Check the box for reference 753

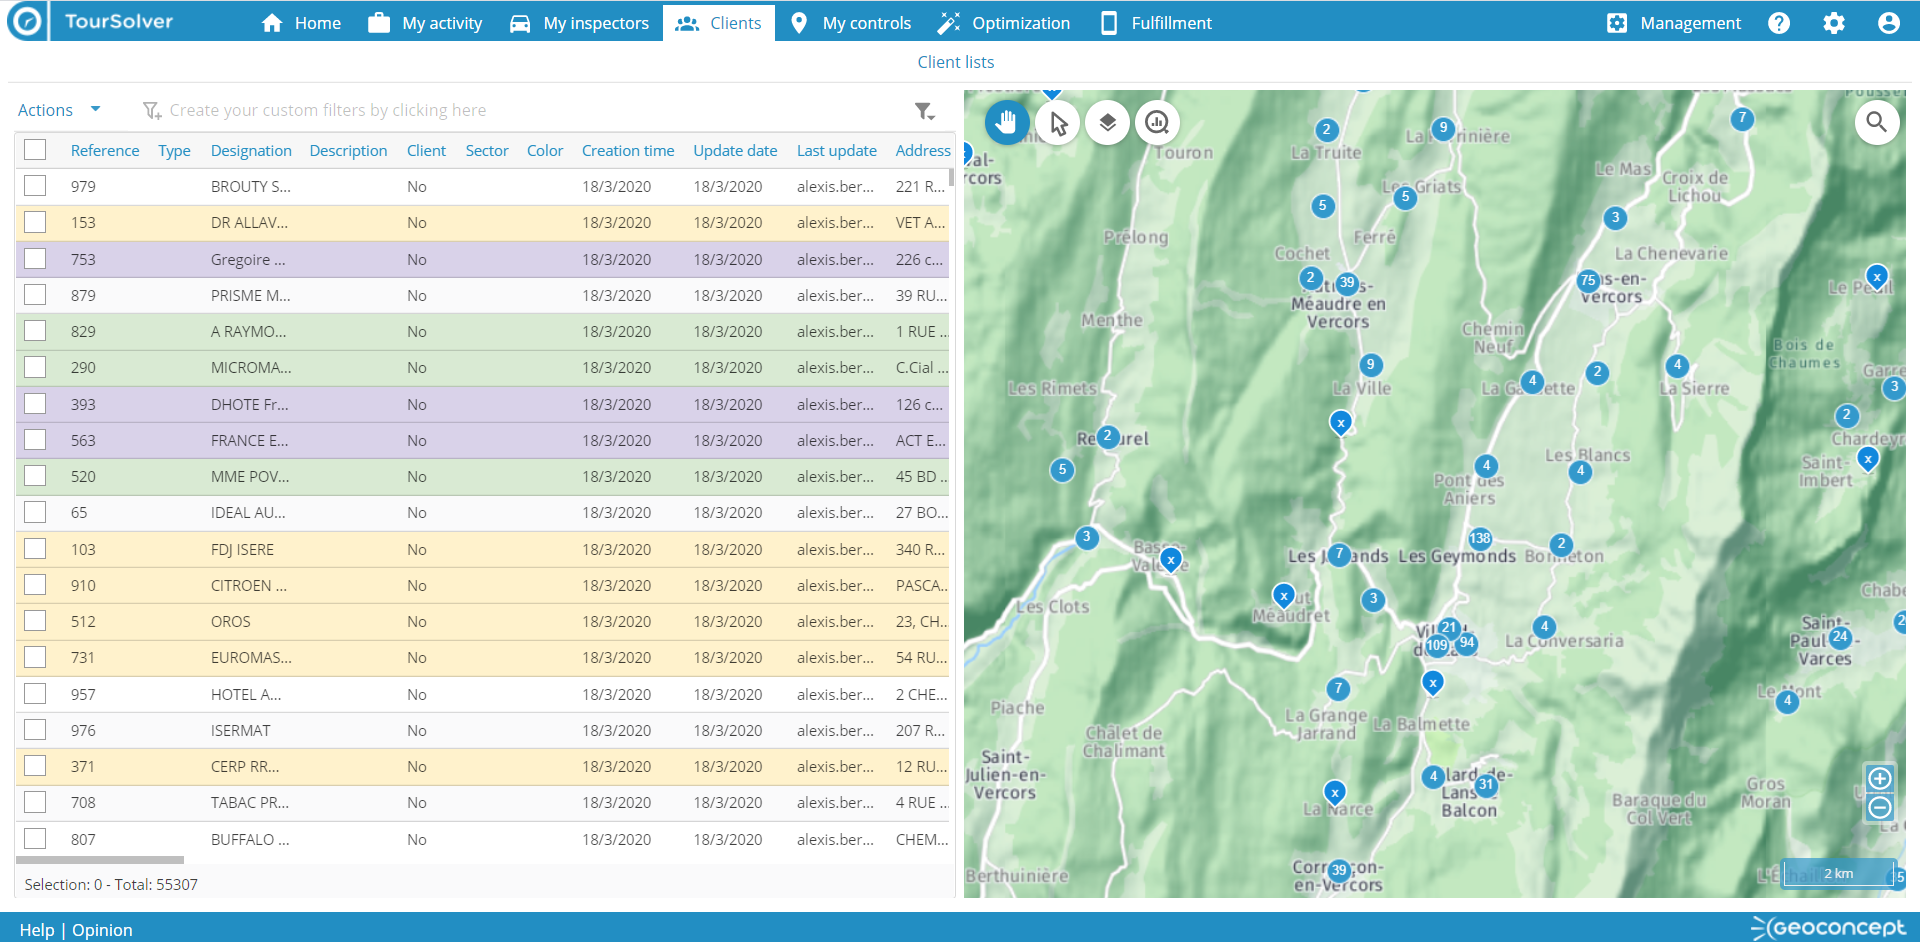(x=36, y=259)
